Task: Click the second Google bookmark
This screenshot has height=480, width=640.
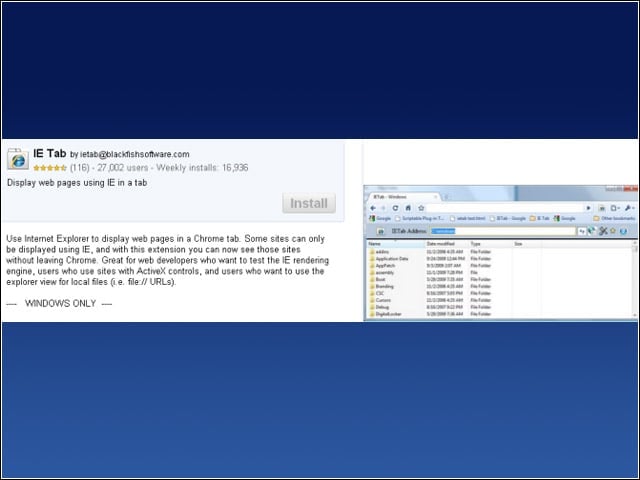Action: [564, 218]
